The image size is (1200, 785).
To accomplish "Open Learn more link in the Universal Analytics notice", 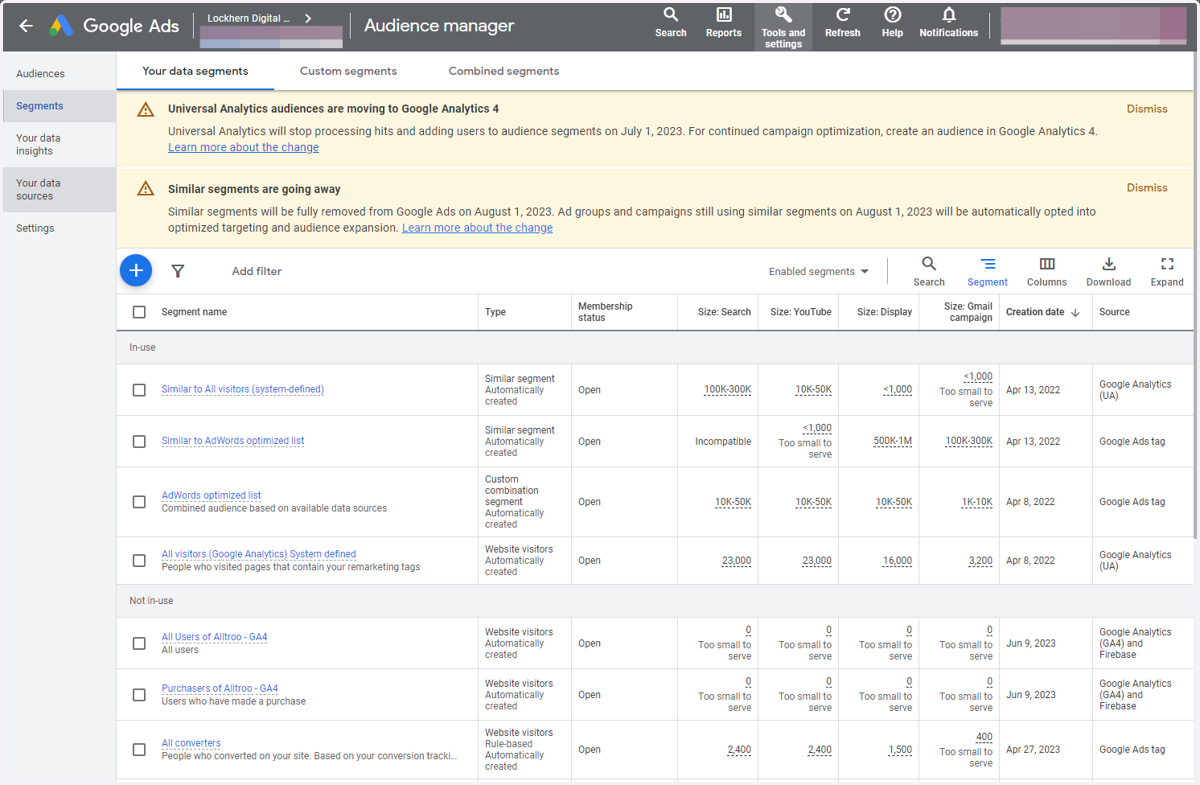I will pyautogui.click(x=243, y=147).
